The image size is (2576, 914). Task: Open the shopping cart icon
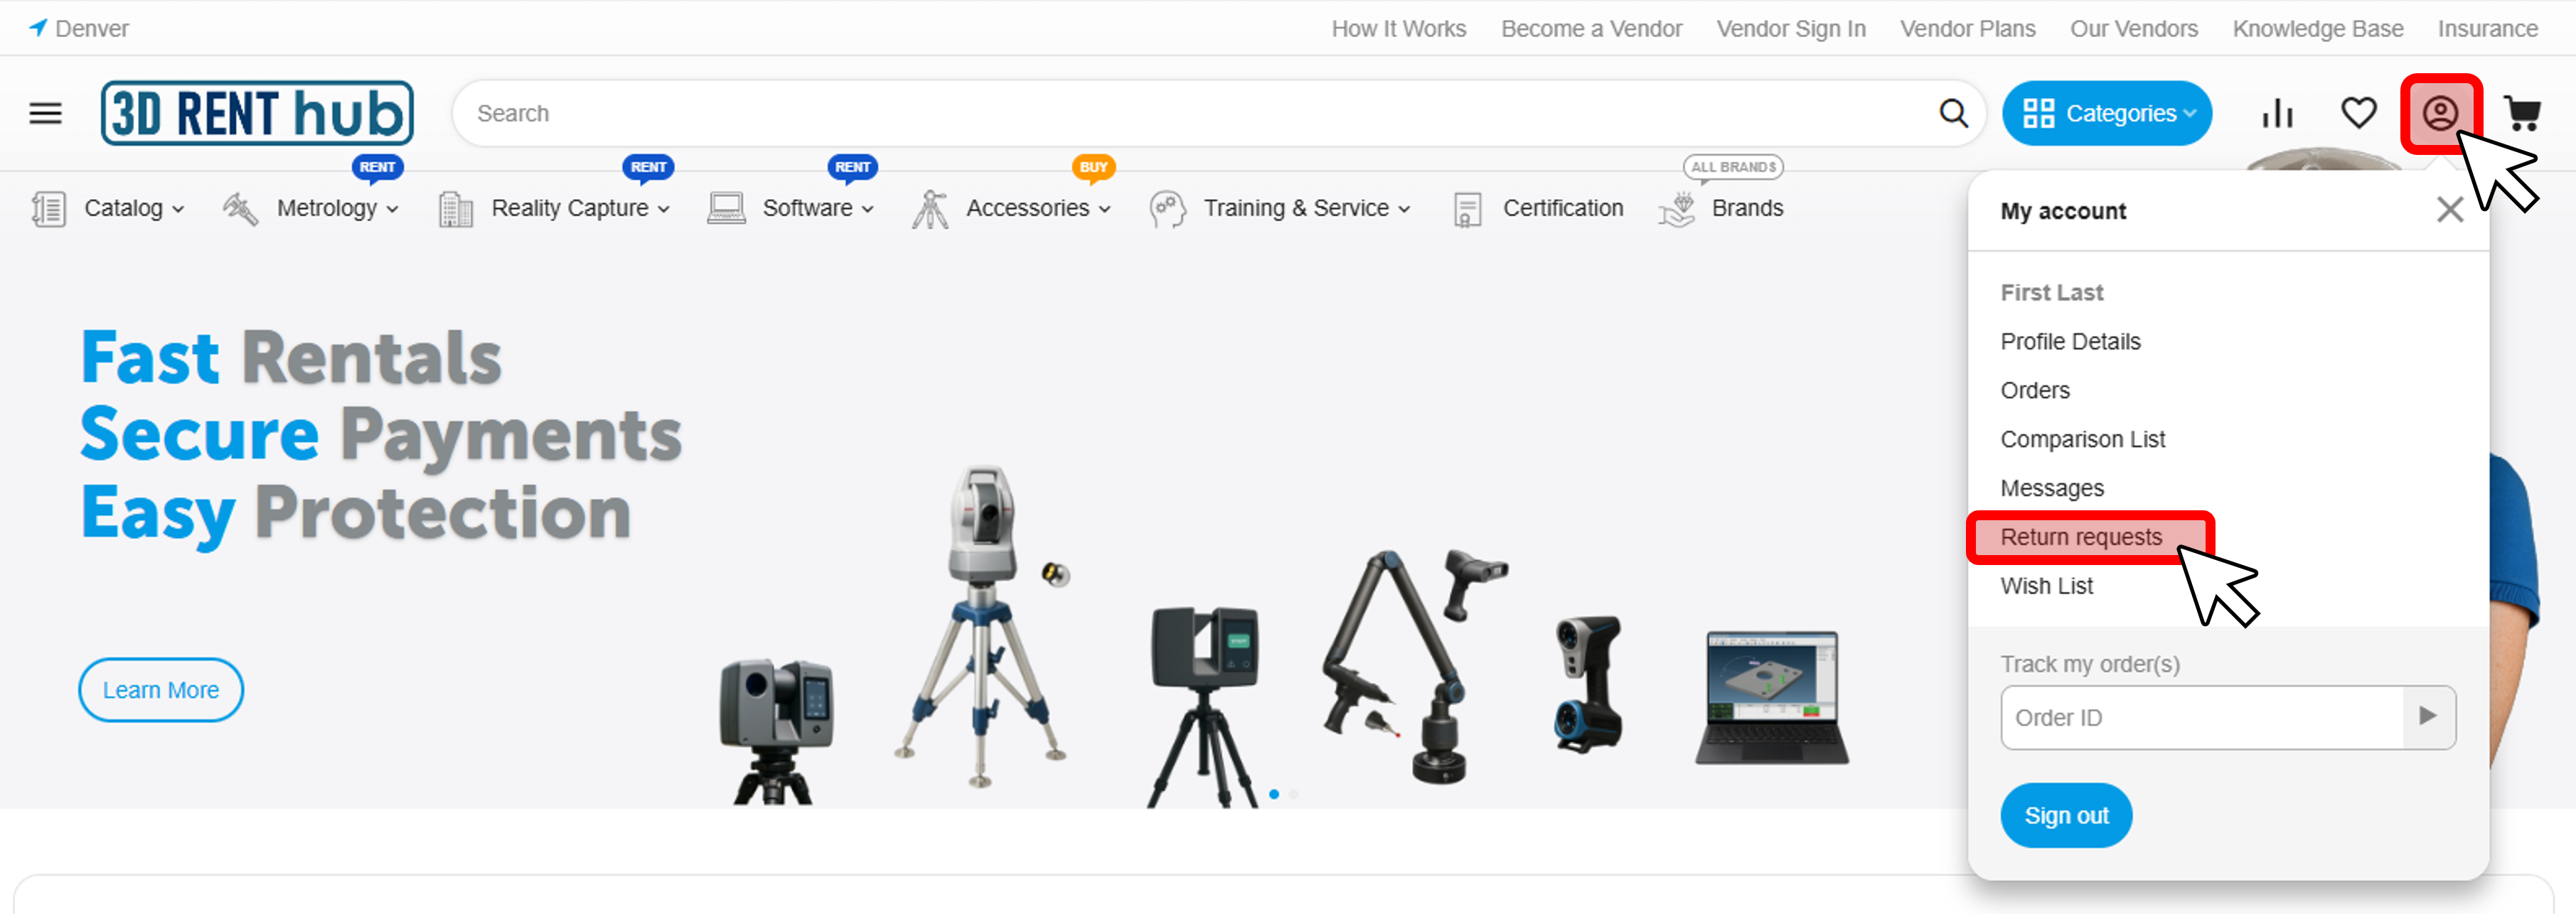click(x=2521, y=113)
